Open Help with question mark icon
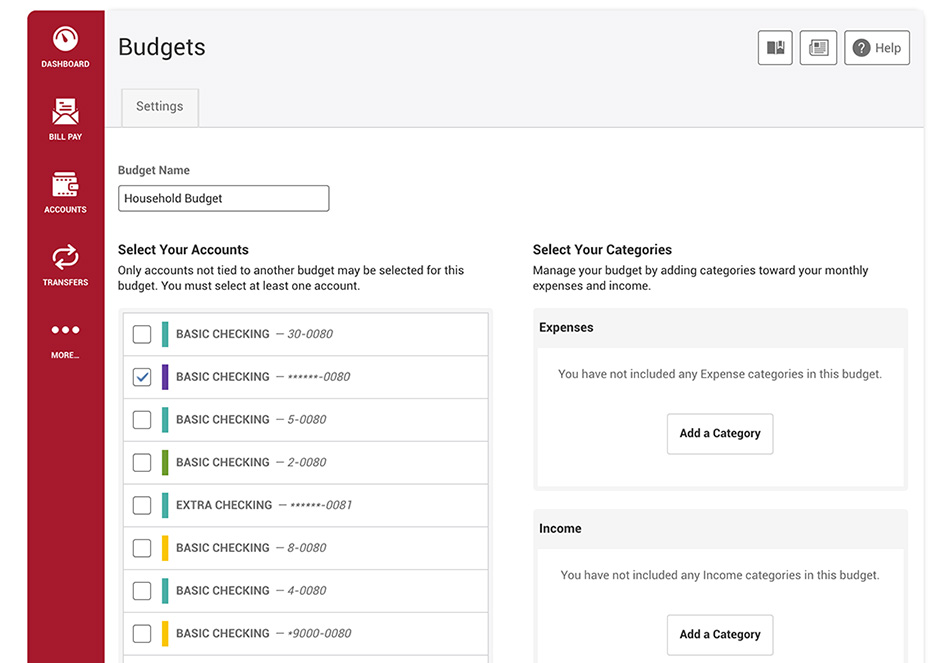The width and height of the screenshot is (950, 663). tap(877, 48)
